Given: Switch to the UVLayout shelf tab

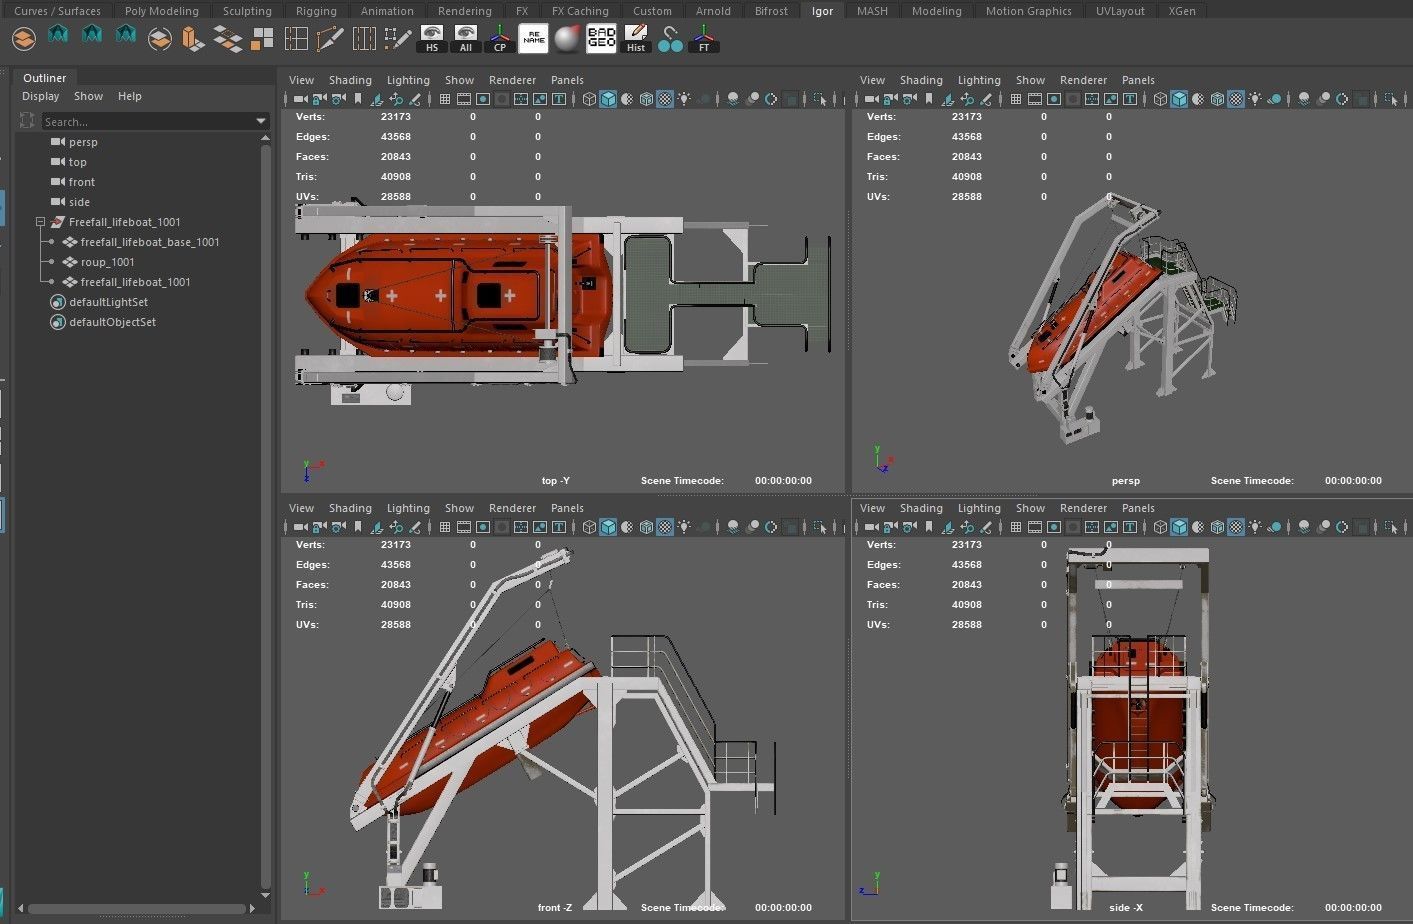Looking at the screenshot, I should pos(1120,11).
